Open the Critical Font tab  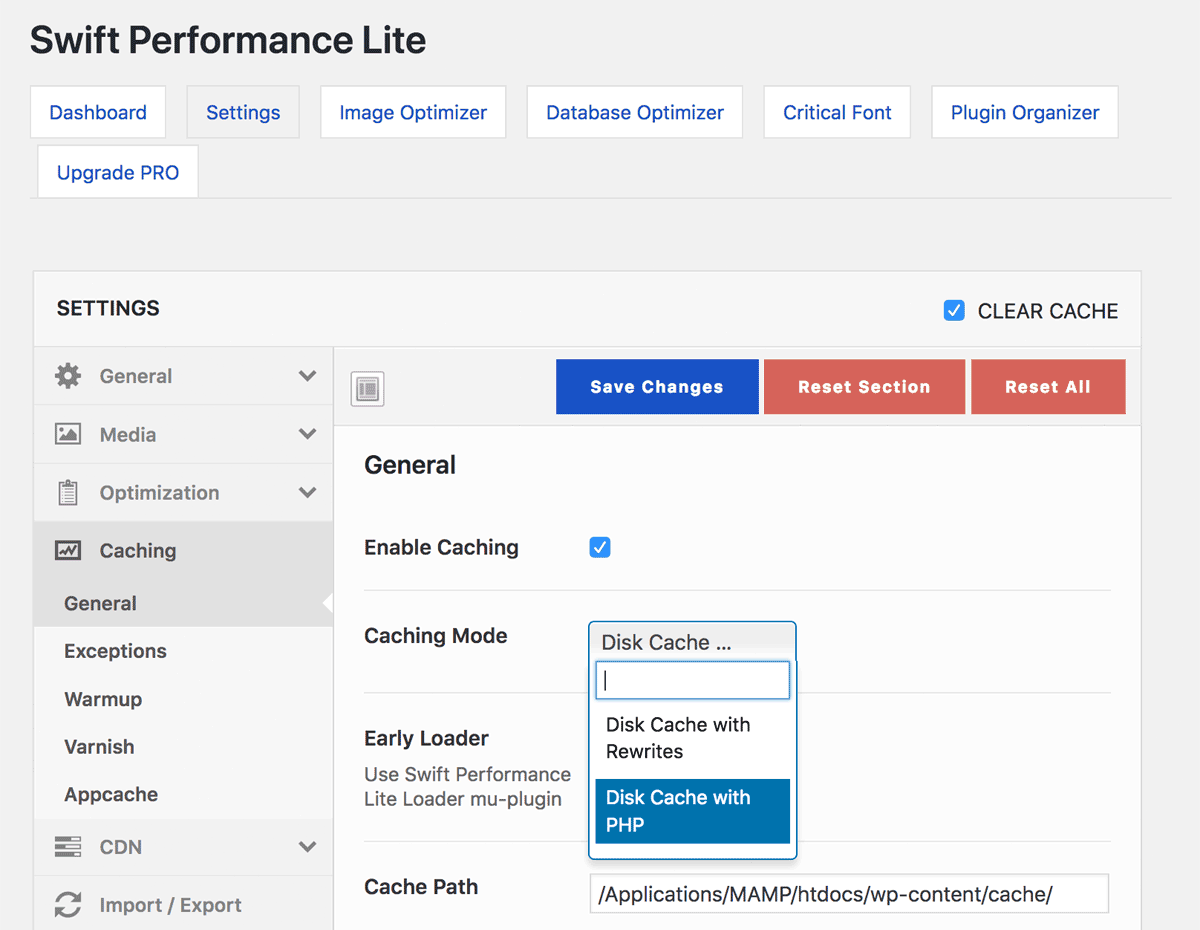coord(837,112)
